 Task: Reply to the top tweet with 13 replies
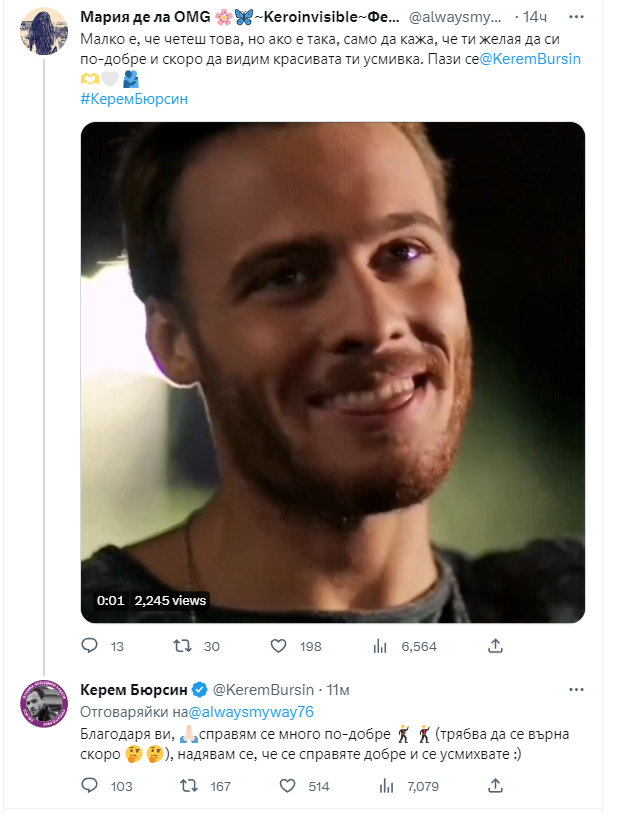89,647
